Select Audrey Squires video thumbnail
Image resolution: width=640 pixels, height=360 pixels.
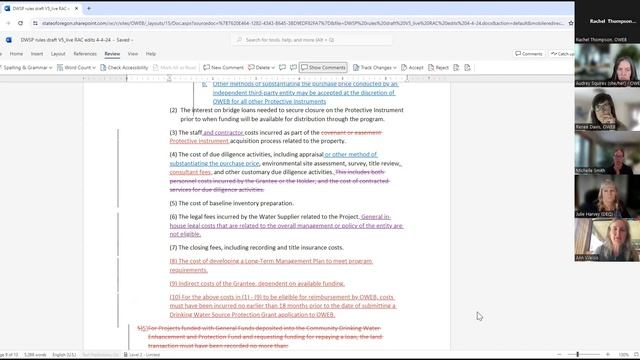607,65
